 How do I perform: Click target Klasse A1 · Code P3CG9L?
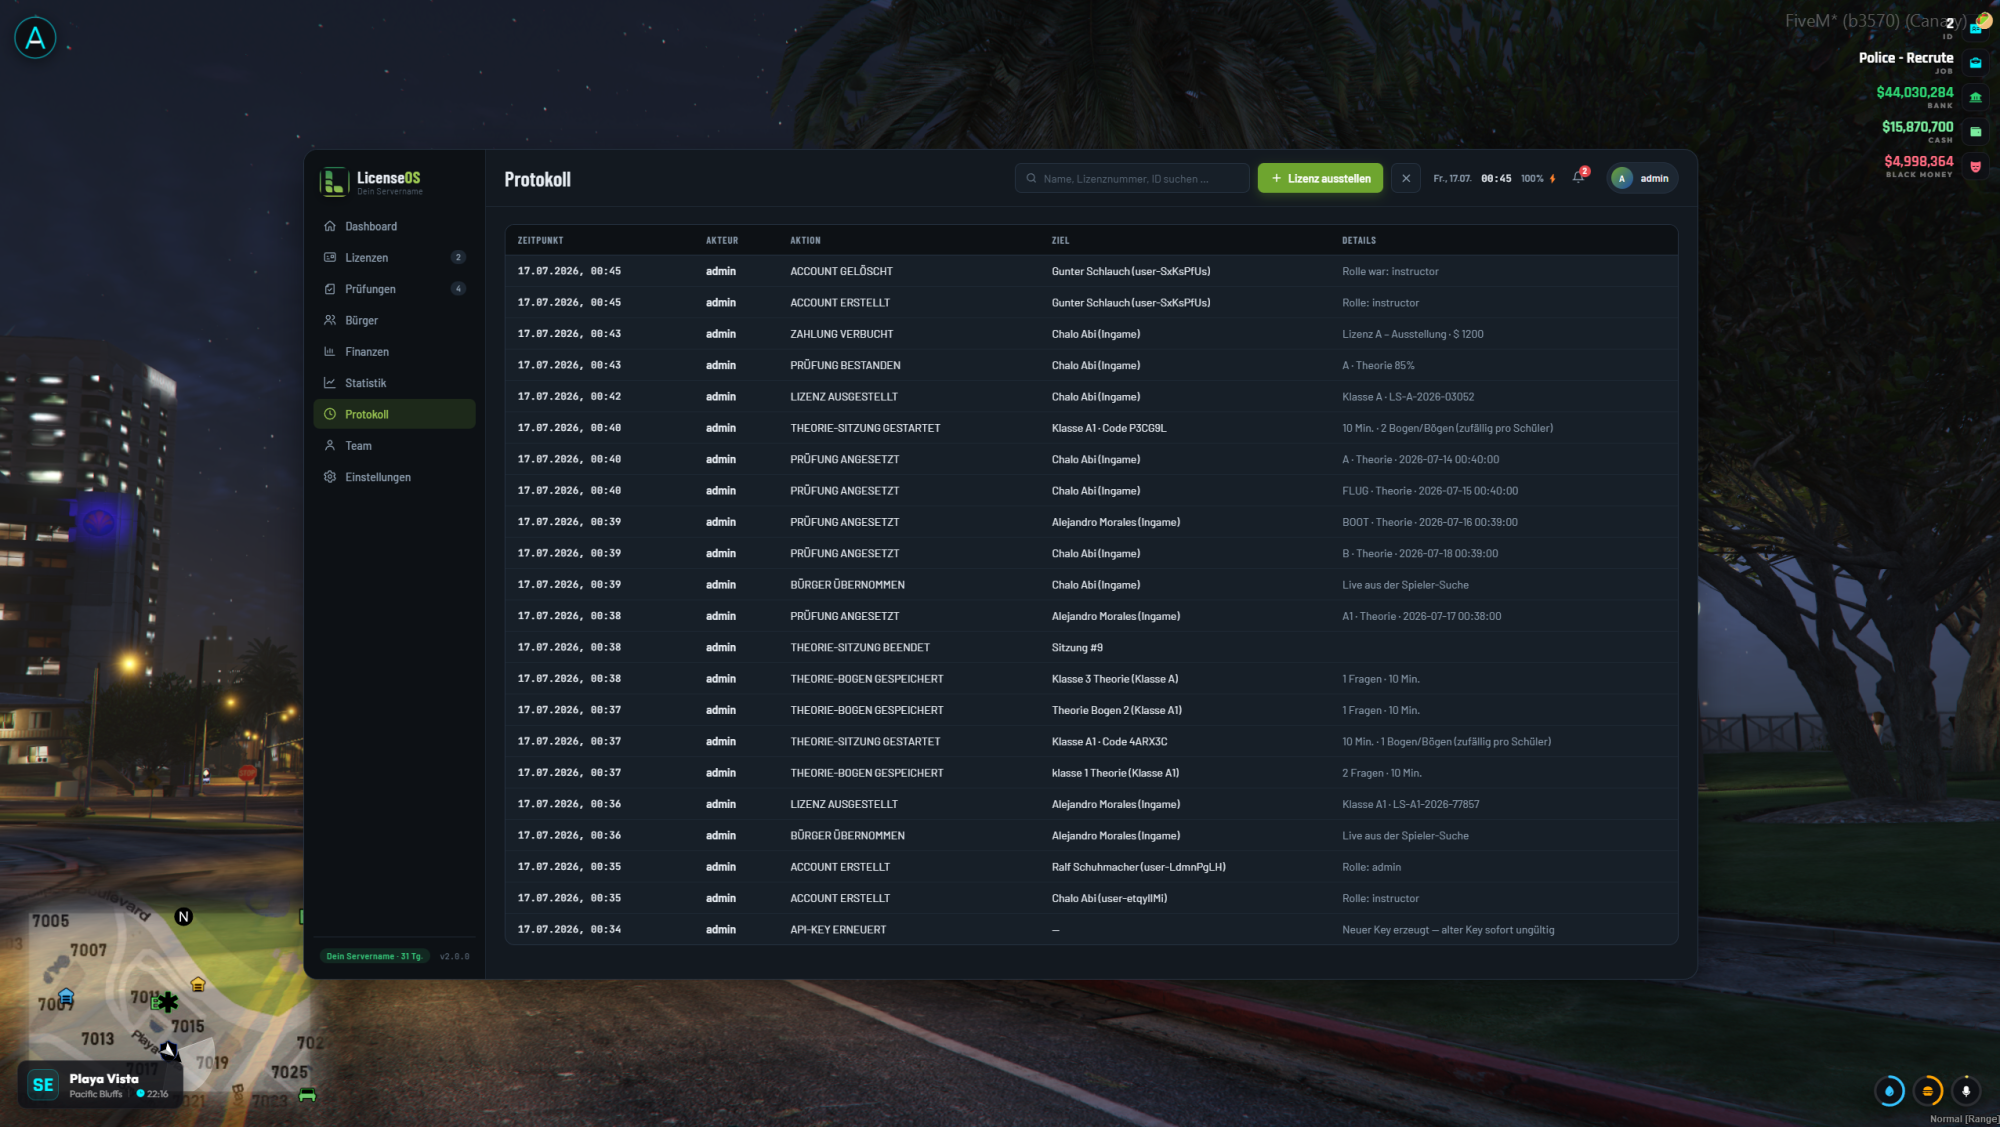(x=1109, y=428)
